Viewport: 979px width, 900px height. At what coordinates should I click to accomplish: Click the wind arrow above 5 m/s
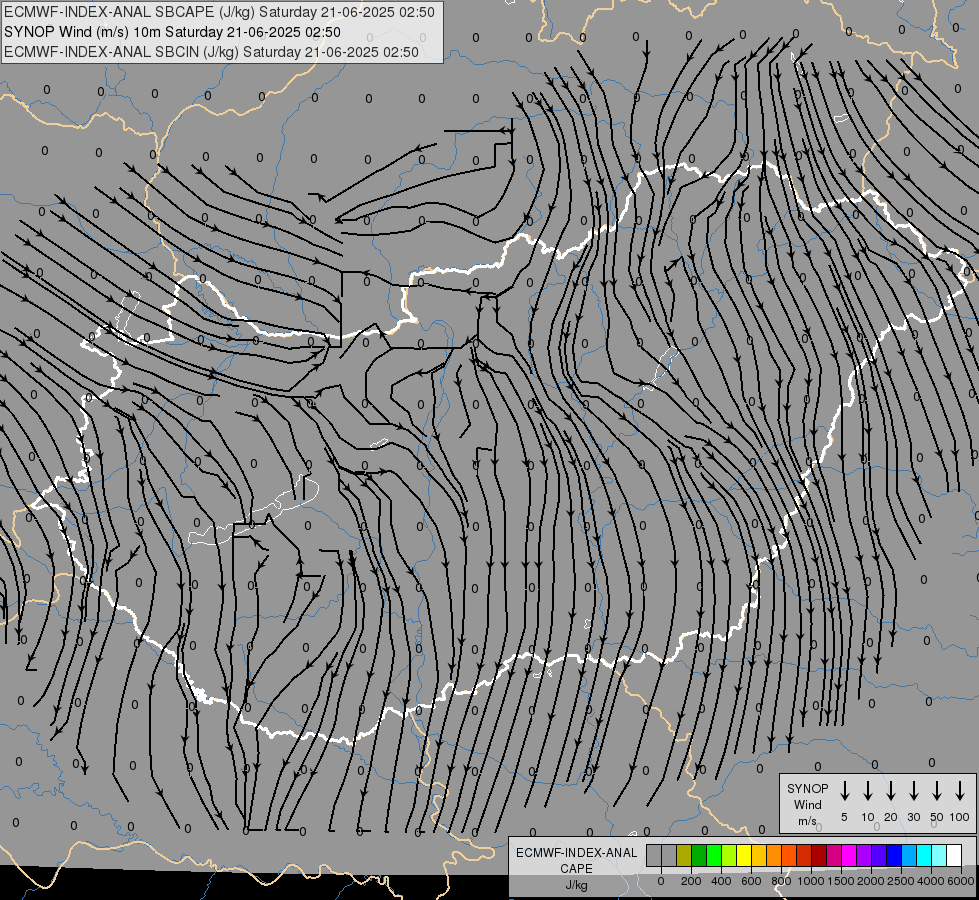(845, 791)
